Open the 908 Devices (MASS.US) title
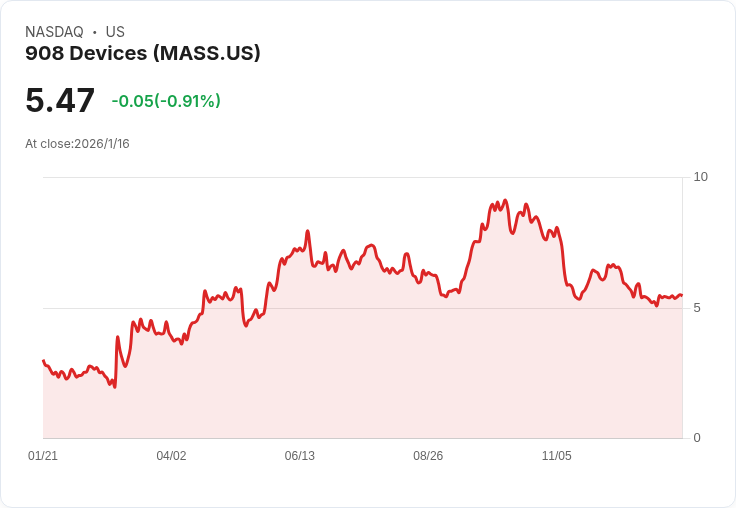 coord(142,53)
